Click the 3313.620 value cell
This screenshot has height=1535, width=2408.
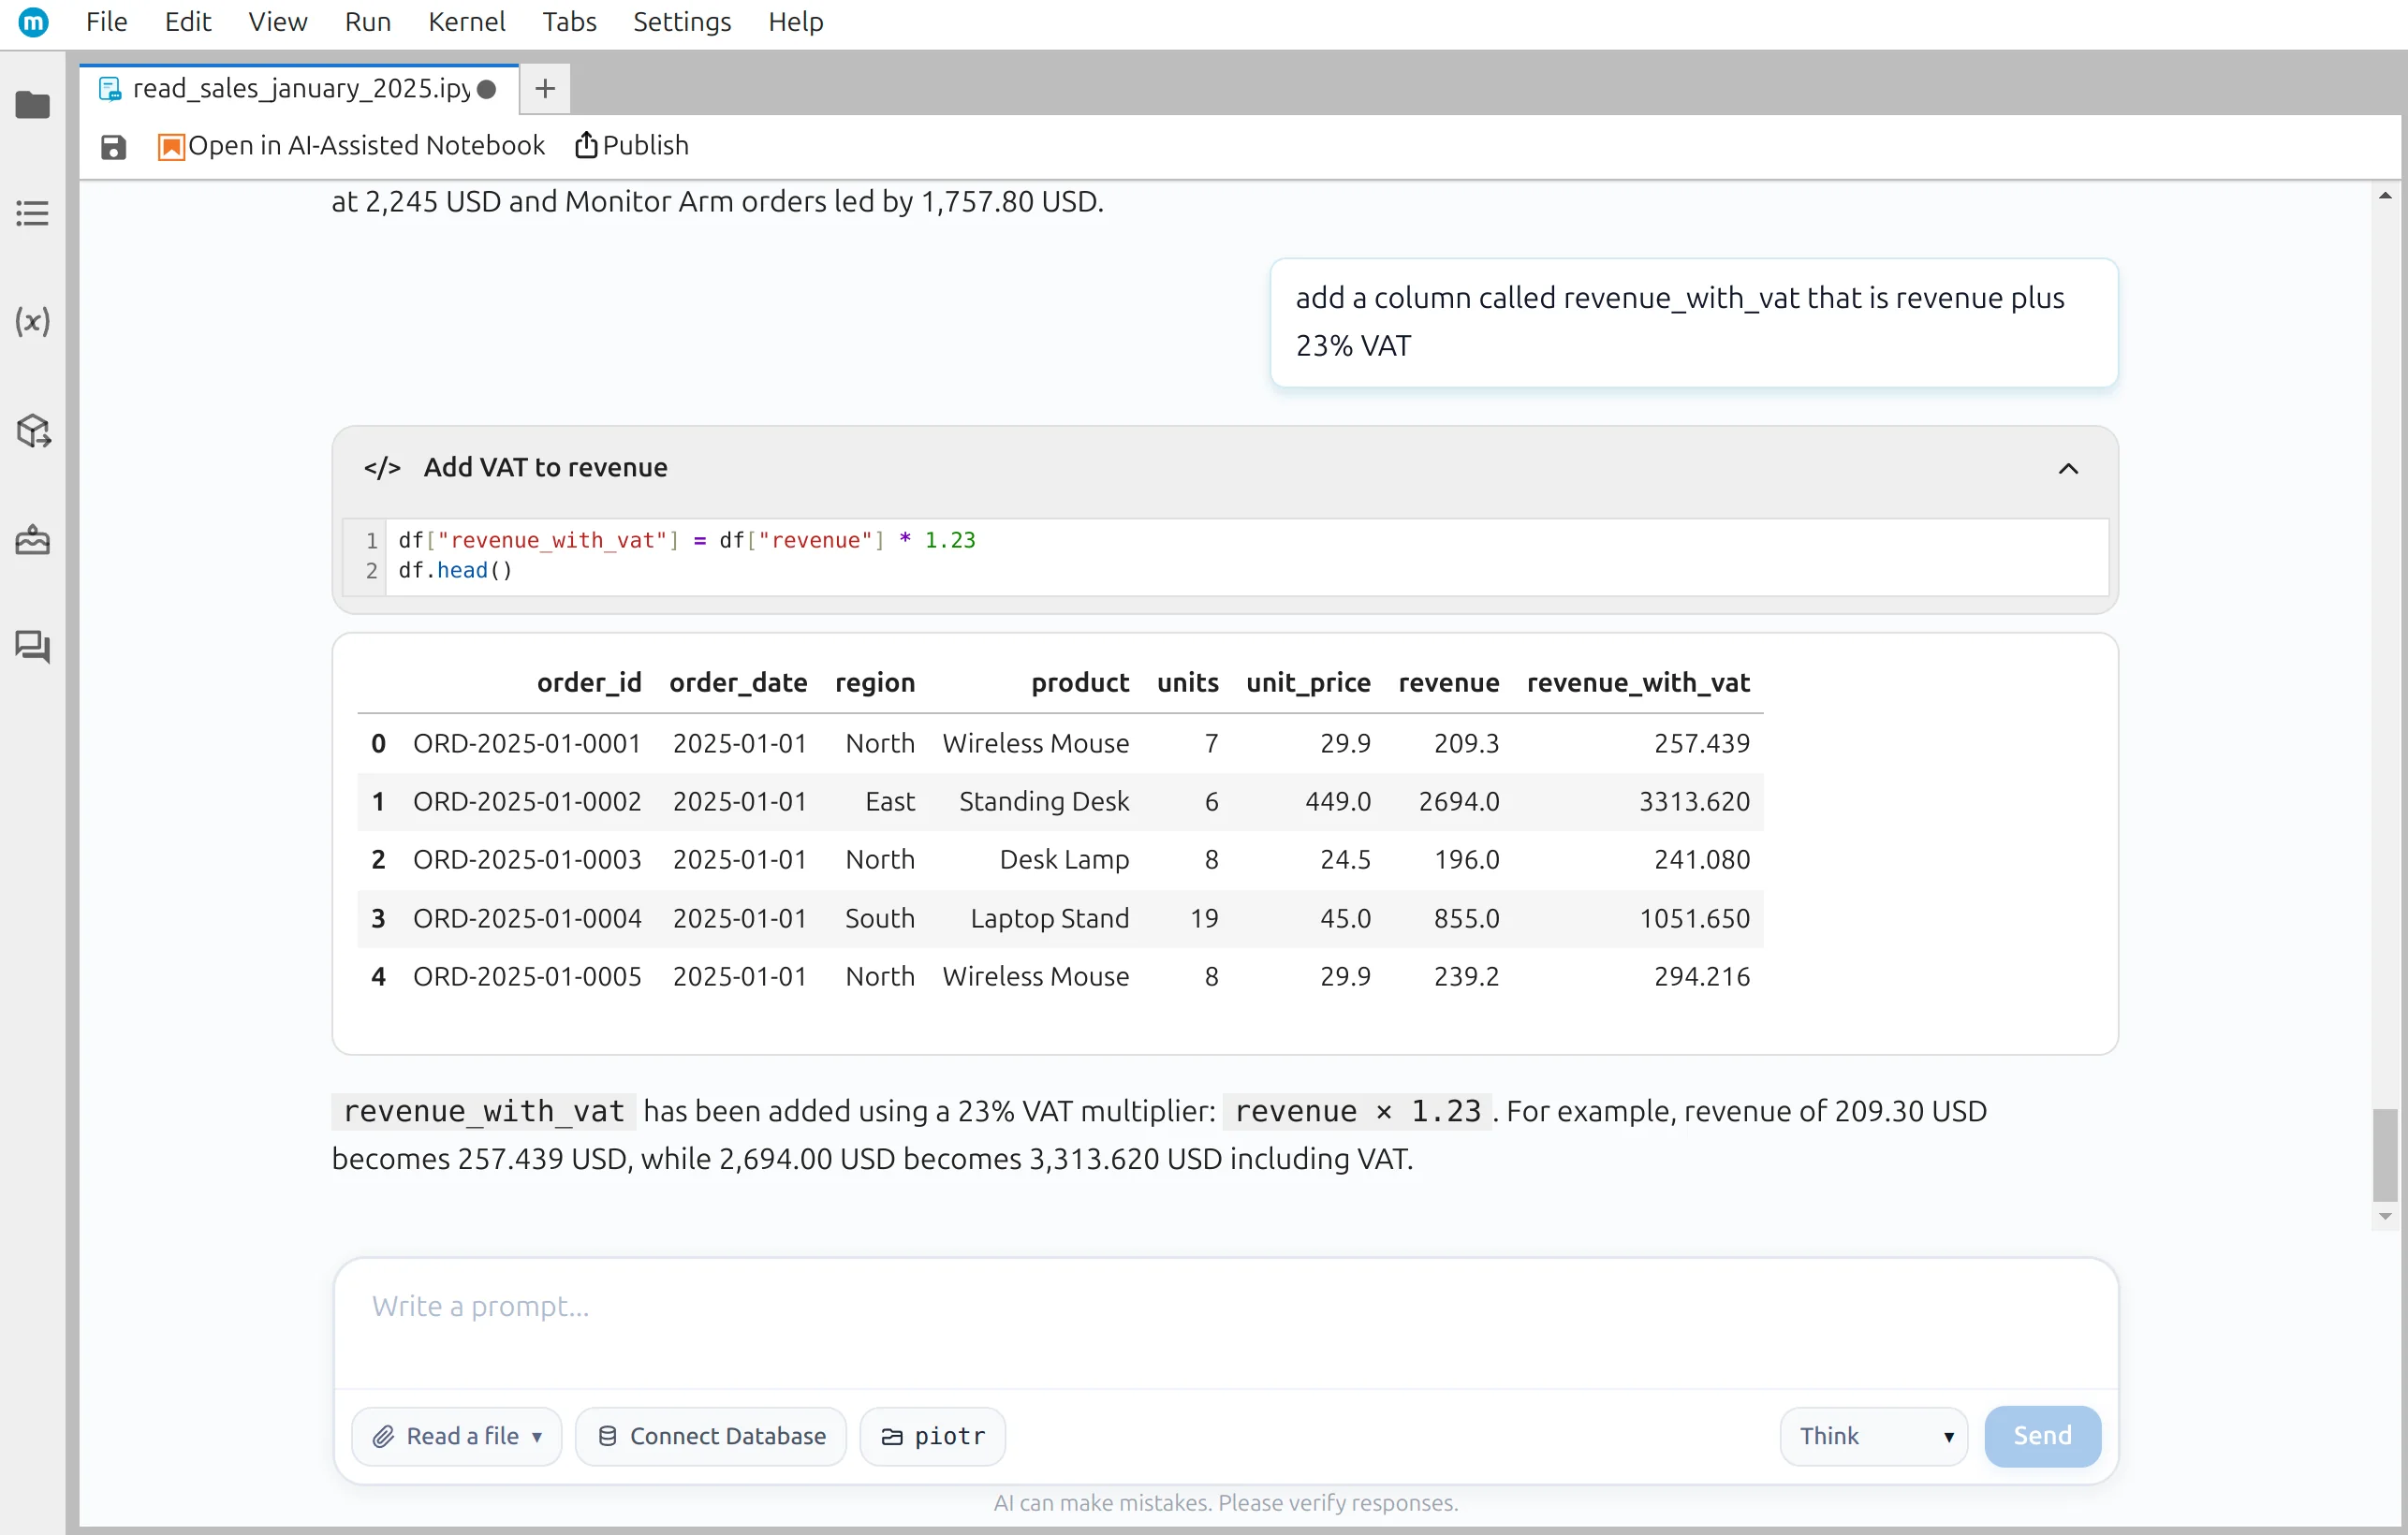coord(1694,801)
